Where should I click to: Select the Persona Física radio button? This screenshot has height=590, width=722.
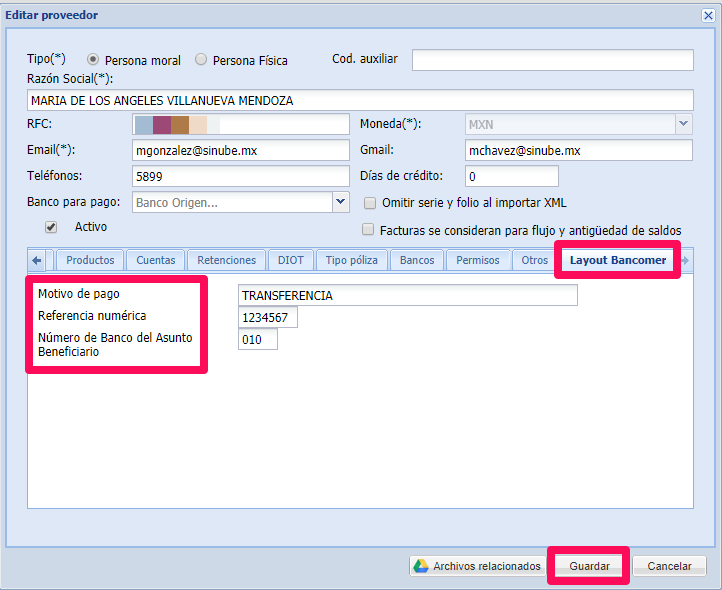click(x=201, y=59)
